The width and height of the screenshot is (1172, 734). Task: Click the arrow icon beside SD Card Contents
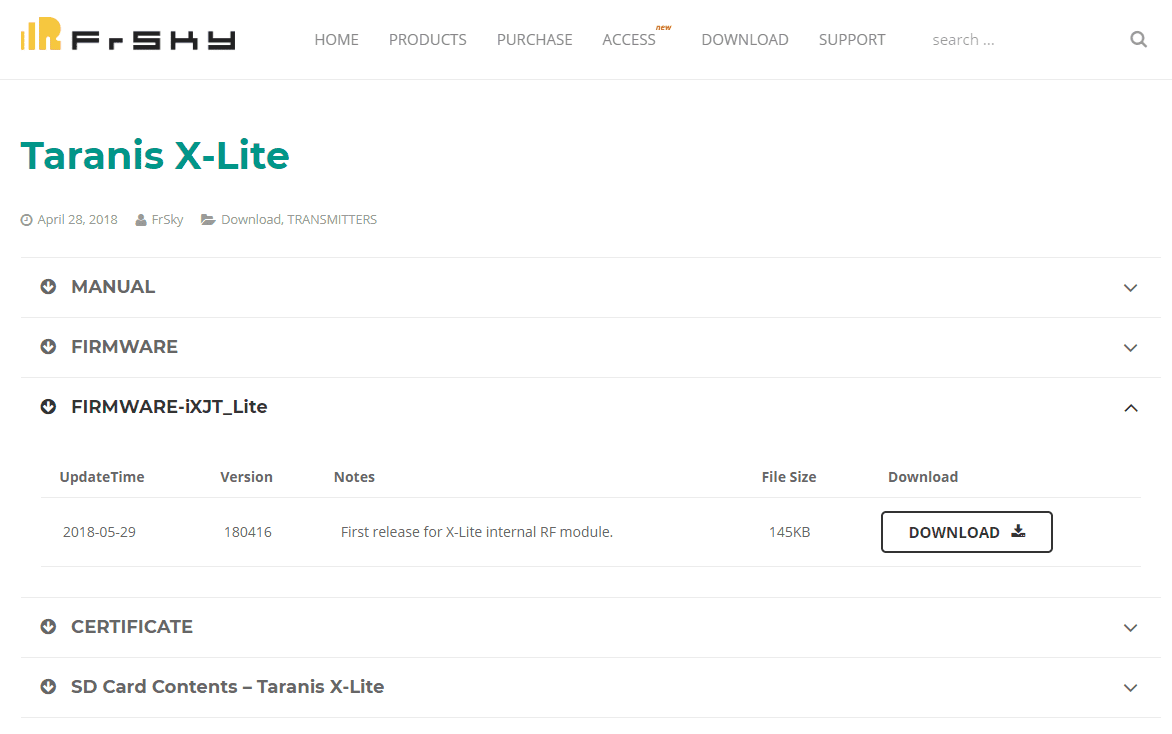[x=49, y=686]
